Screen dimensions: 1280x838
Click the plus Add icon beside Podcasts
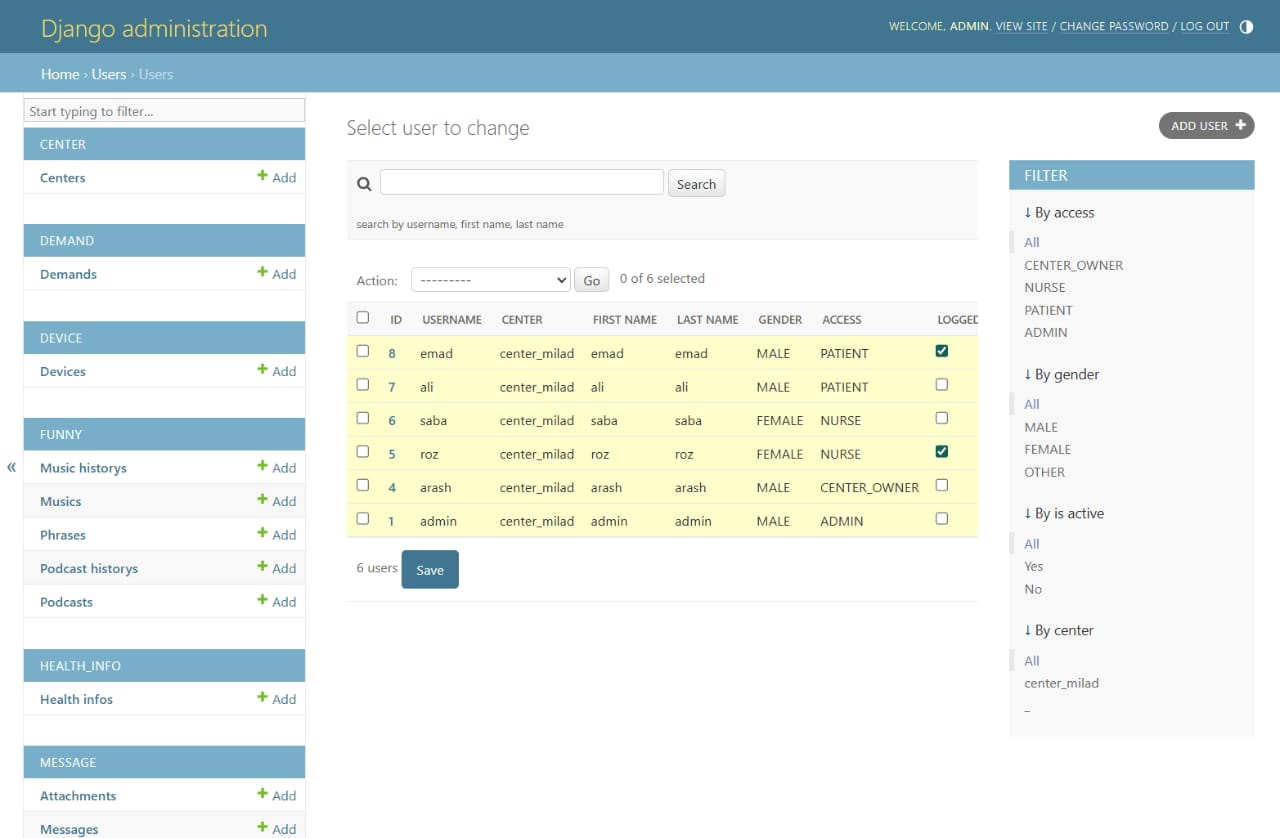pos(263,601)
